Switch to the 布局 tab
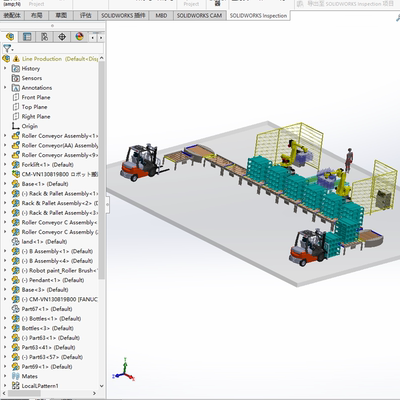This screenshot has width=400, height=400. 37,16
